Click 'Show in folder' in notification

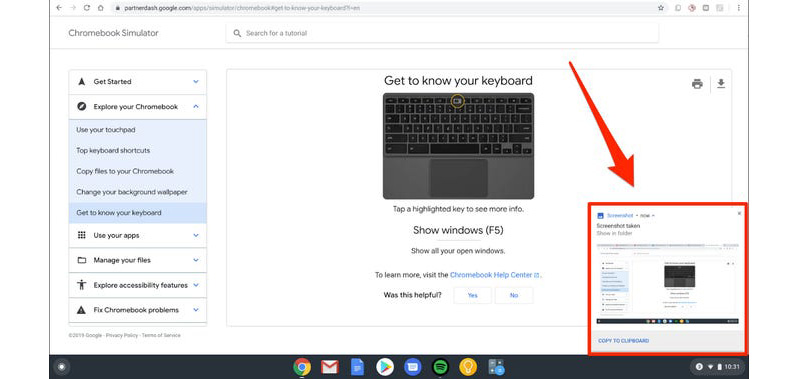pyautogui.click(x=615, y=233)
